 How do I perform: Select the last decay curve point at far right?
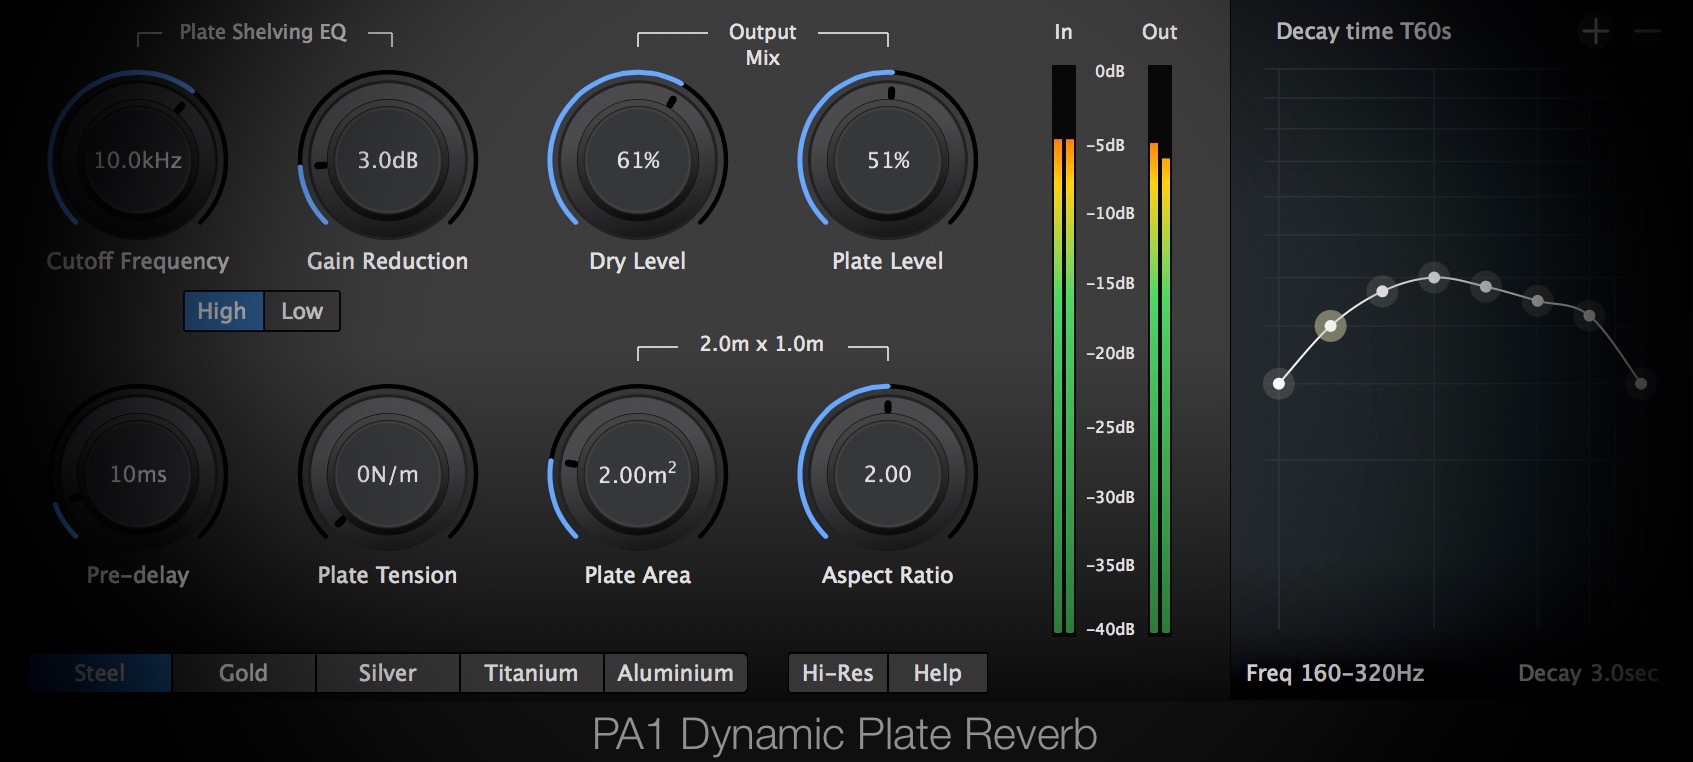point(1641,383)
